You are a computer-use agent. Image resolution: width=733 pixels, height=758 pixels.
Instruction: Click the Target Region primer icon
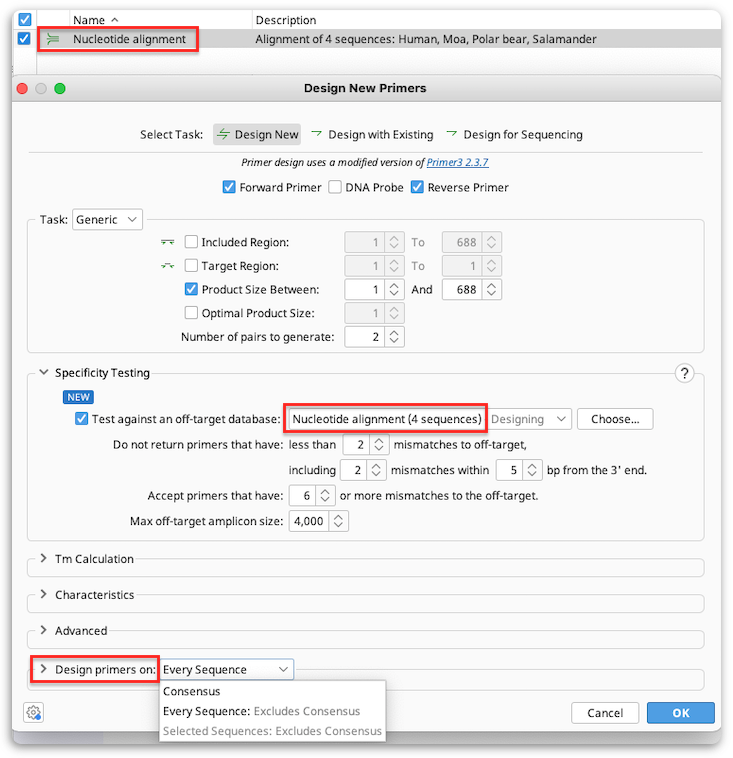[x=167, y=266]
